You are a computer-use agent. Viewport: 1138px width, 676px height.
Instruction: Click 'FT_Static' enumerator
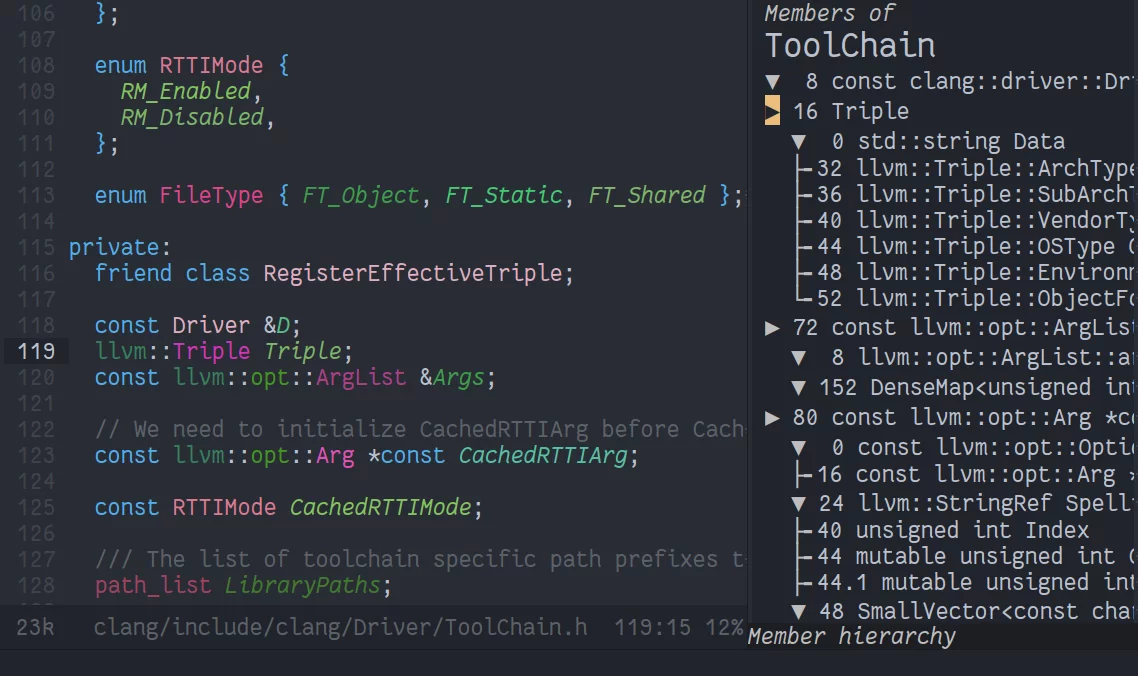(504, 196)
